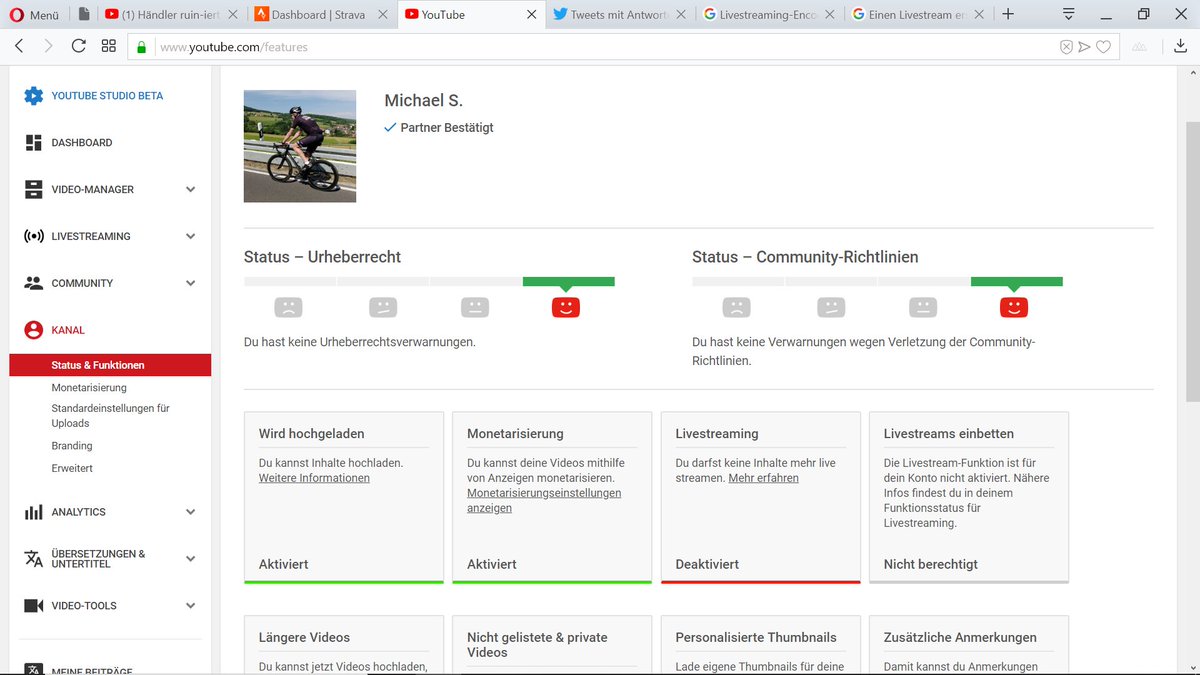The height and width of the screenshot is (675, 1200).
Task: Click the Übersetzungen translate icon
Action: (x=33, y=559)
